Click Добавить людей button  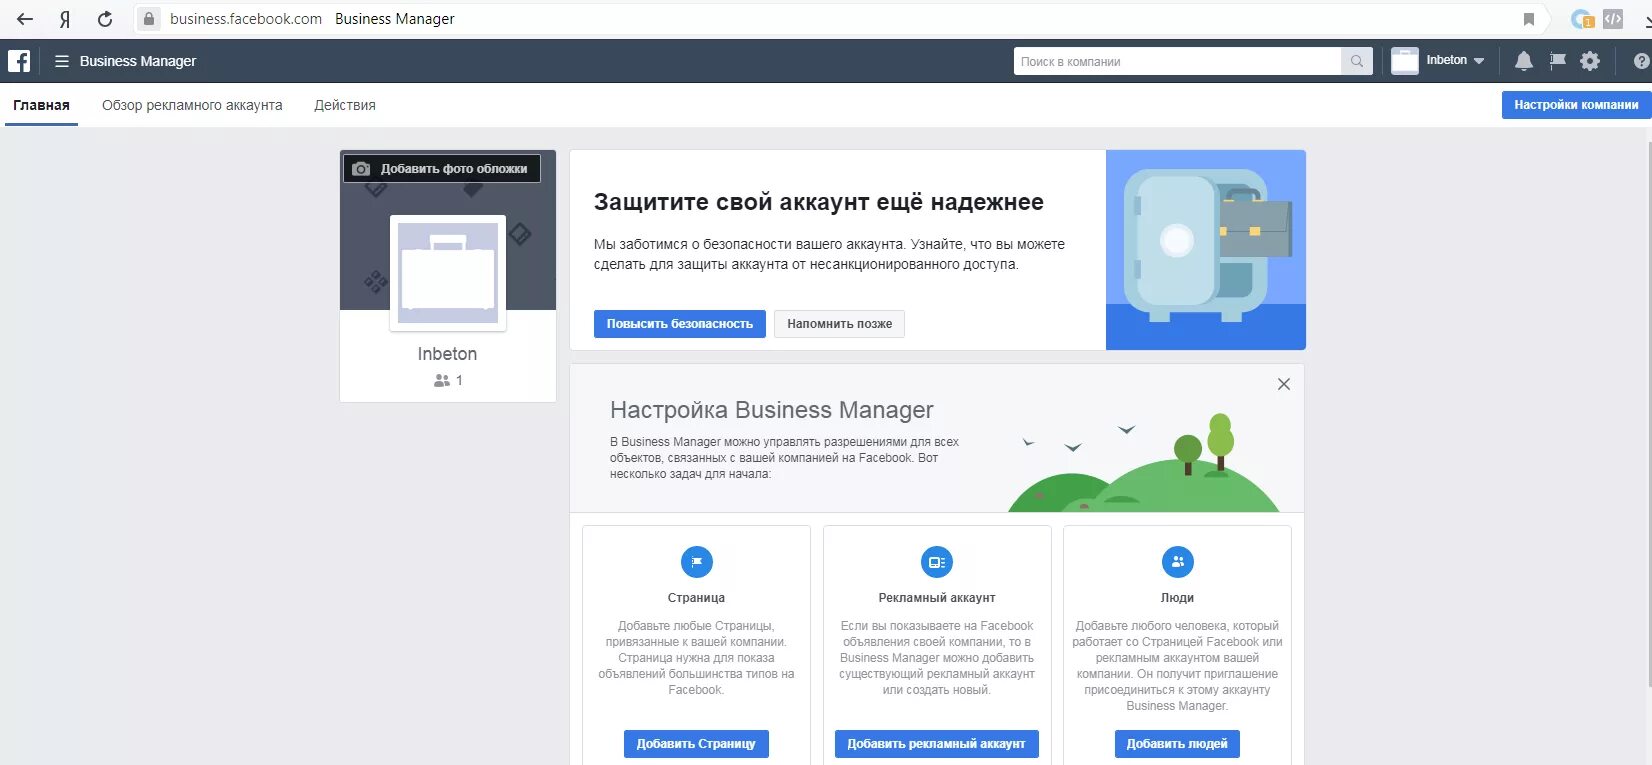1177,744
